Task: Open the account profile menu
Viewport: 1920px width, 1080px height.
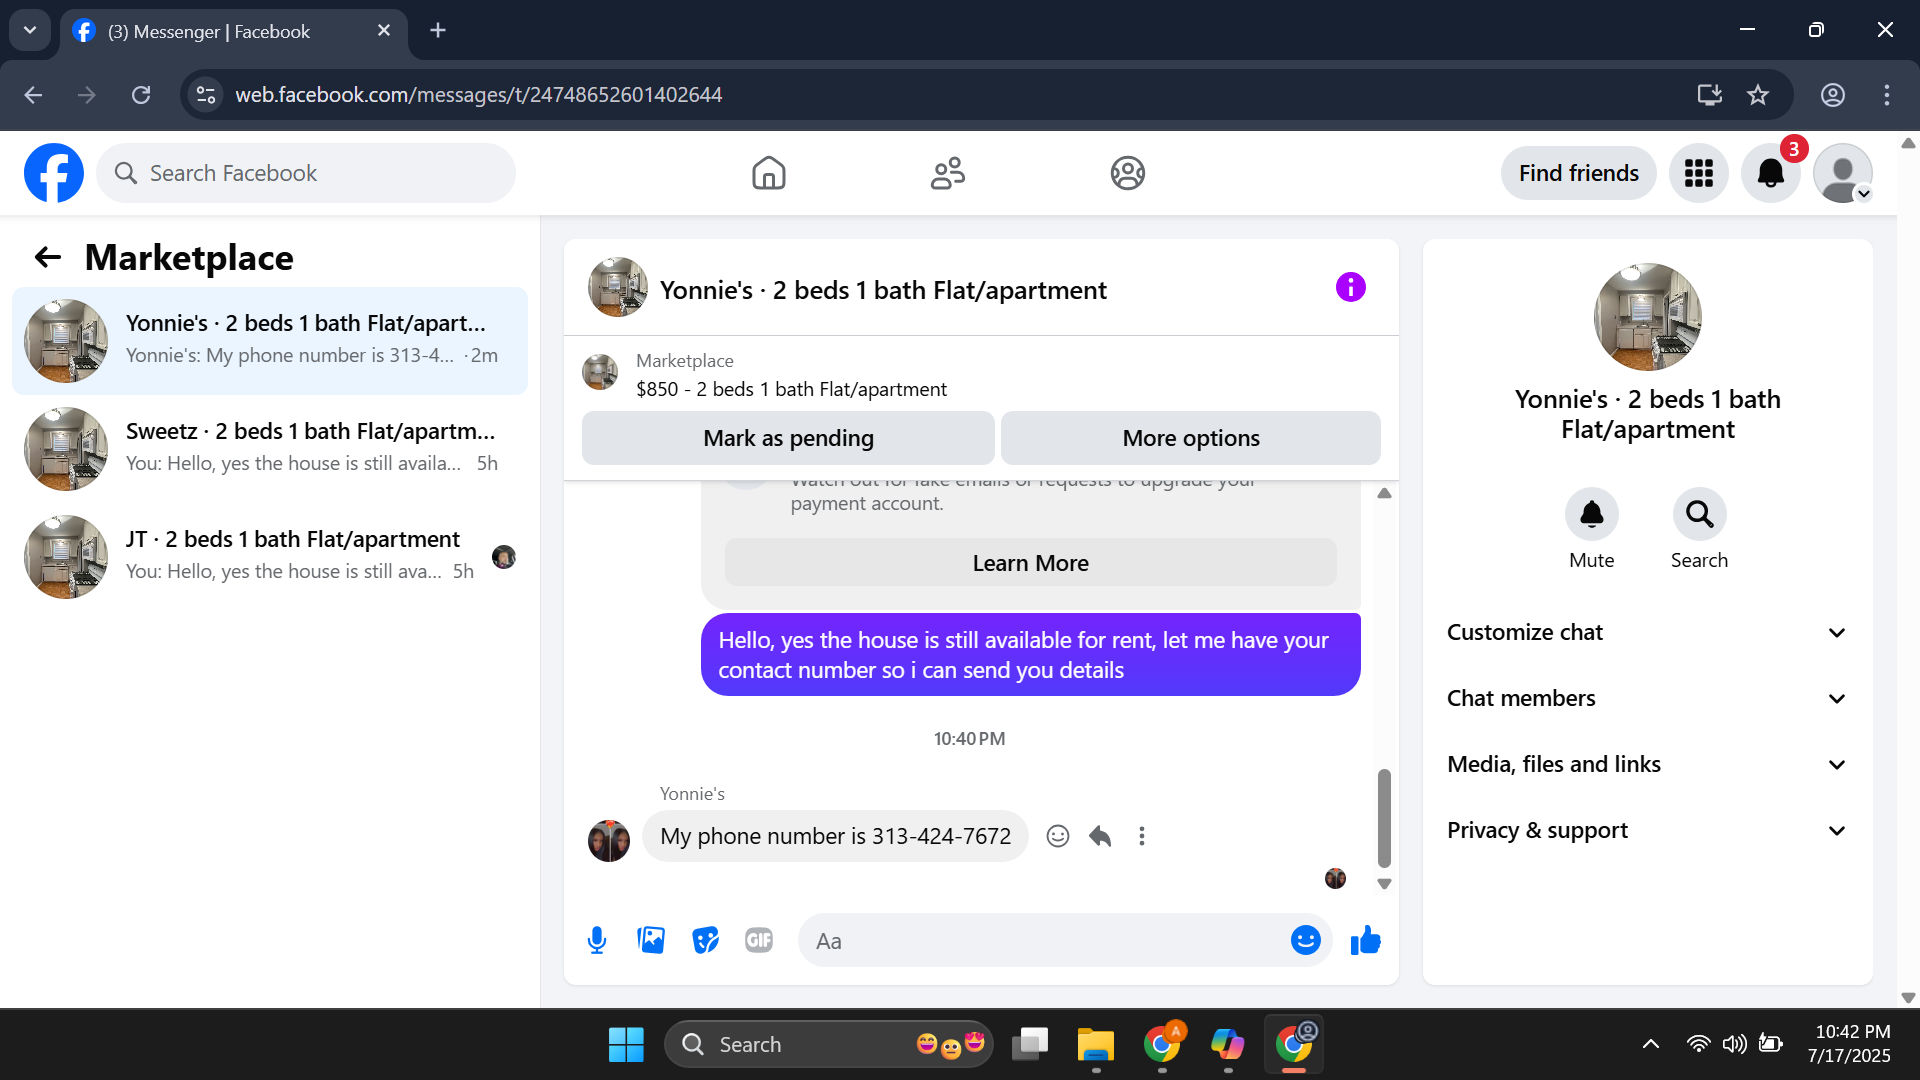Action: click(1843, 173)
